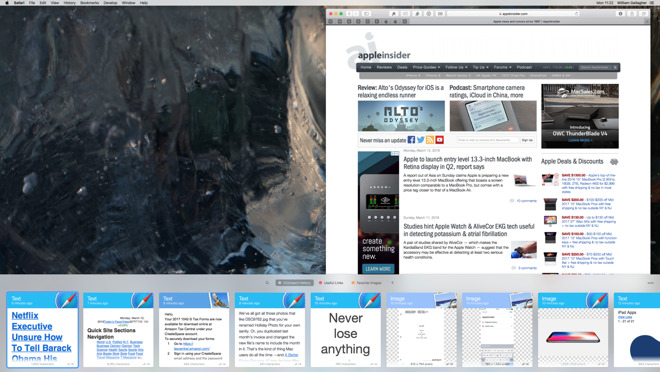Switch to Clipboard History pinboard

tap(295, 283)
